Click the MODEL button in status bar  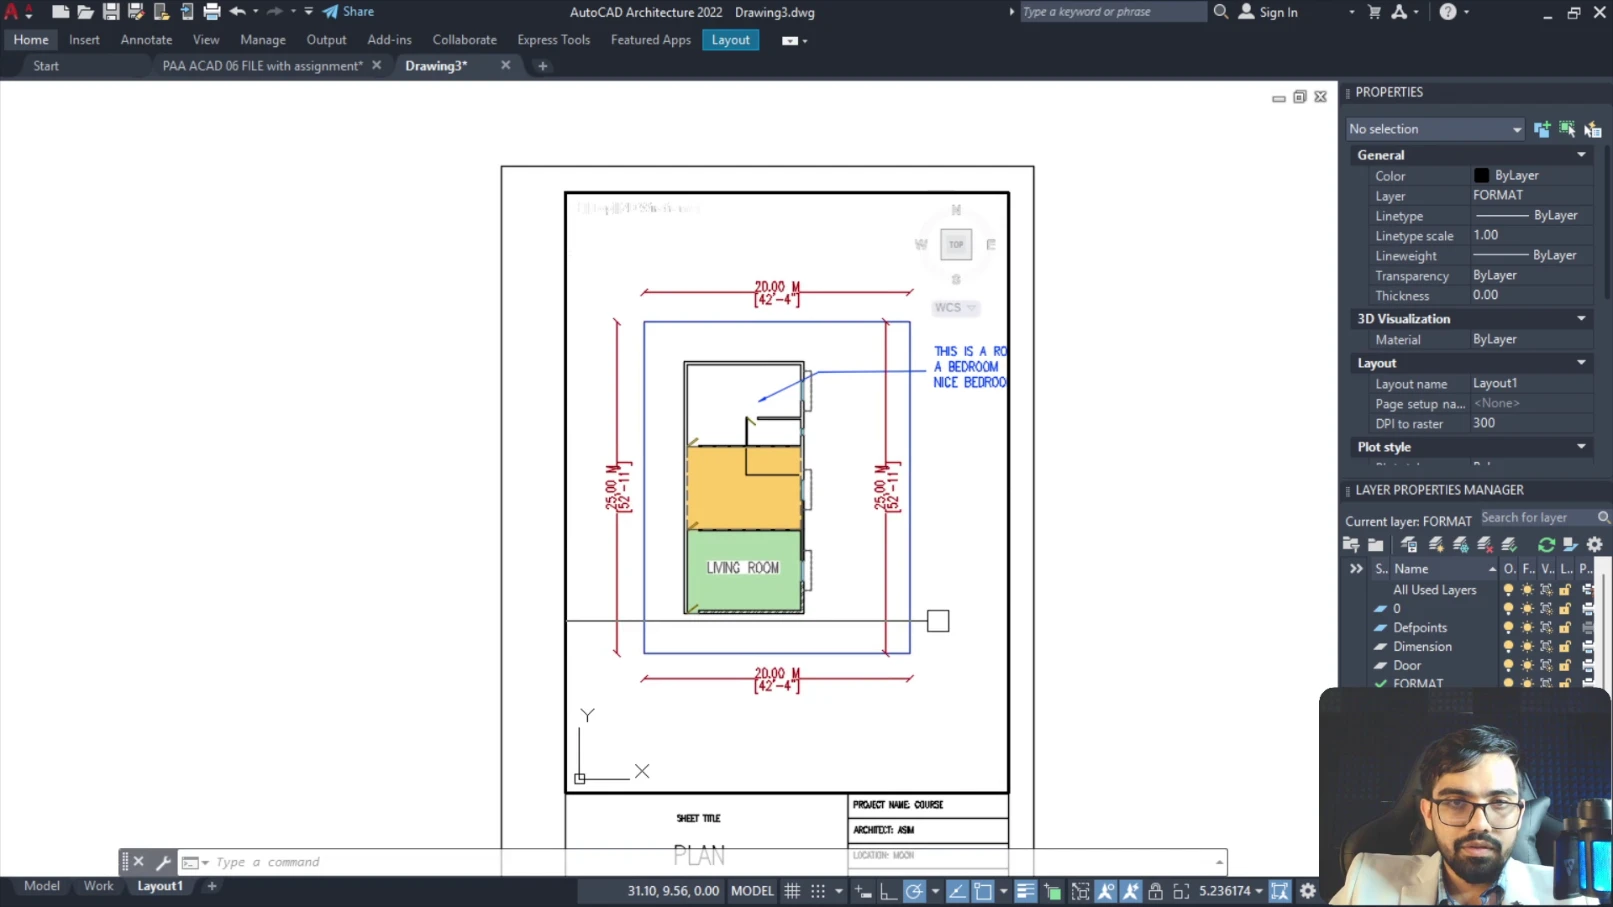point(752,891)
